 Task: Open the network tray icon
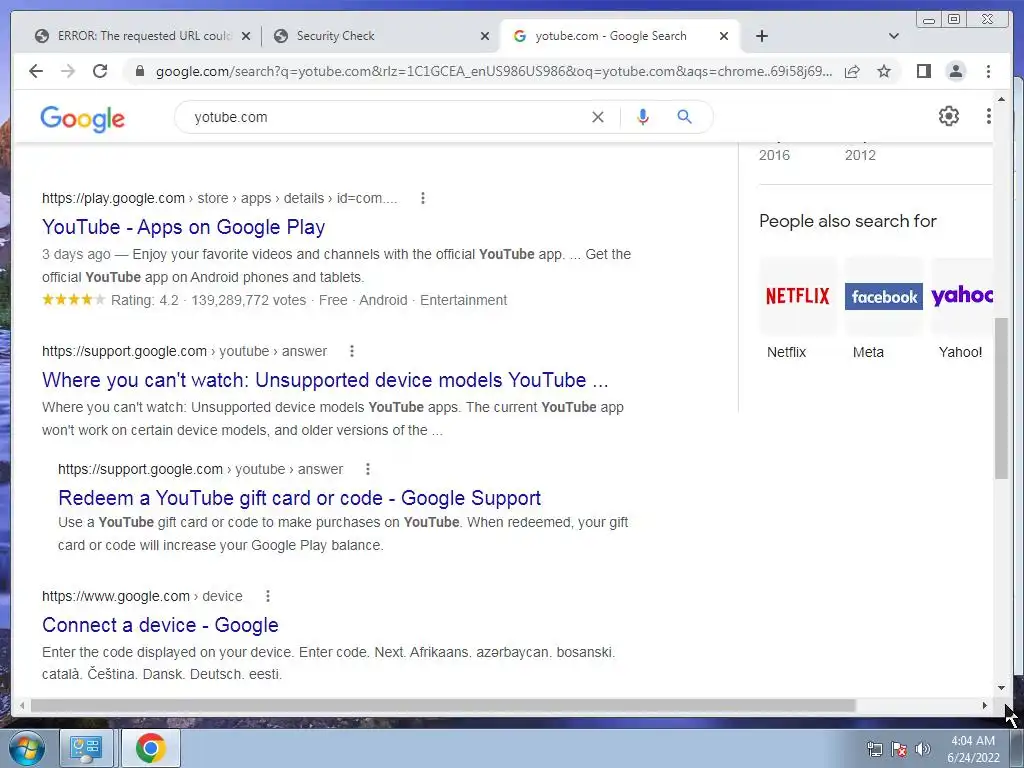(874, 748)
